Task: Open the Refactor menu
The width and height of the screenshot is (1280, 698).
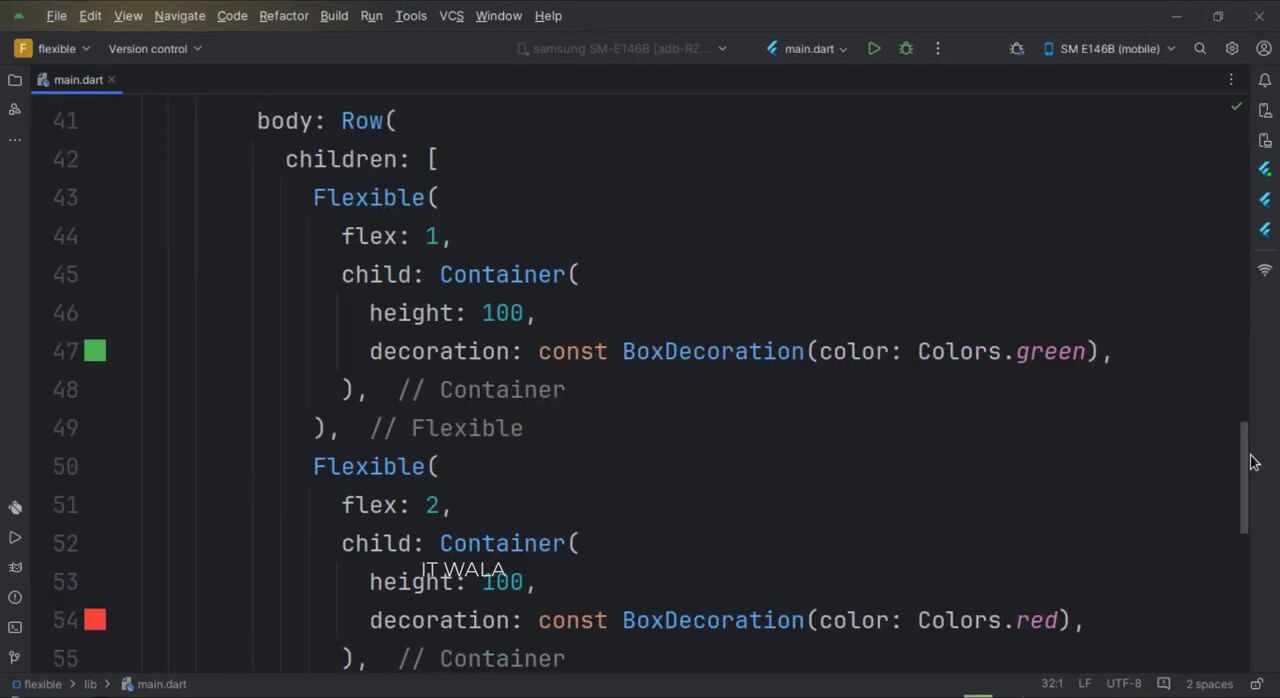Action: point(283,16)
